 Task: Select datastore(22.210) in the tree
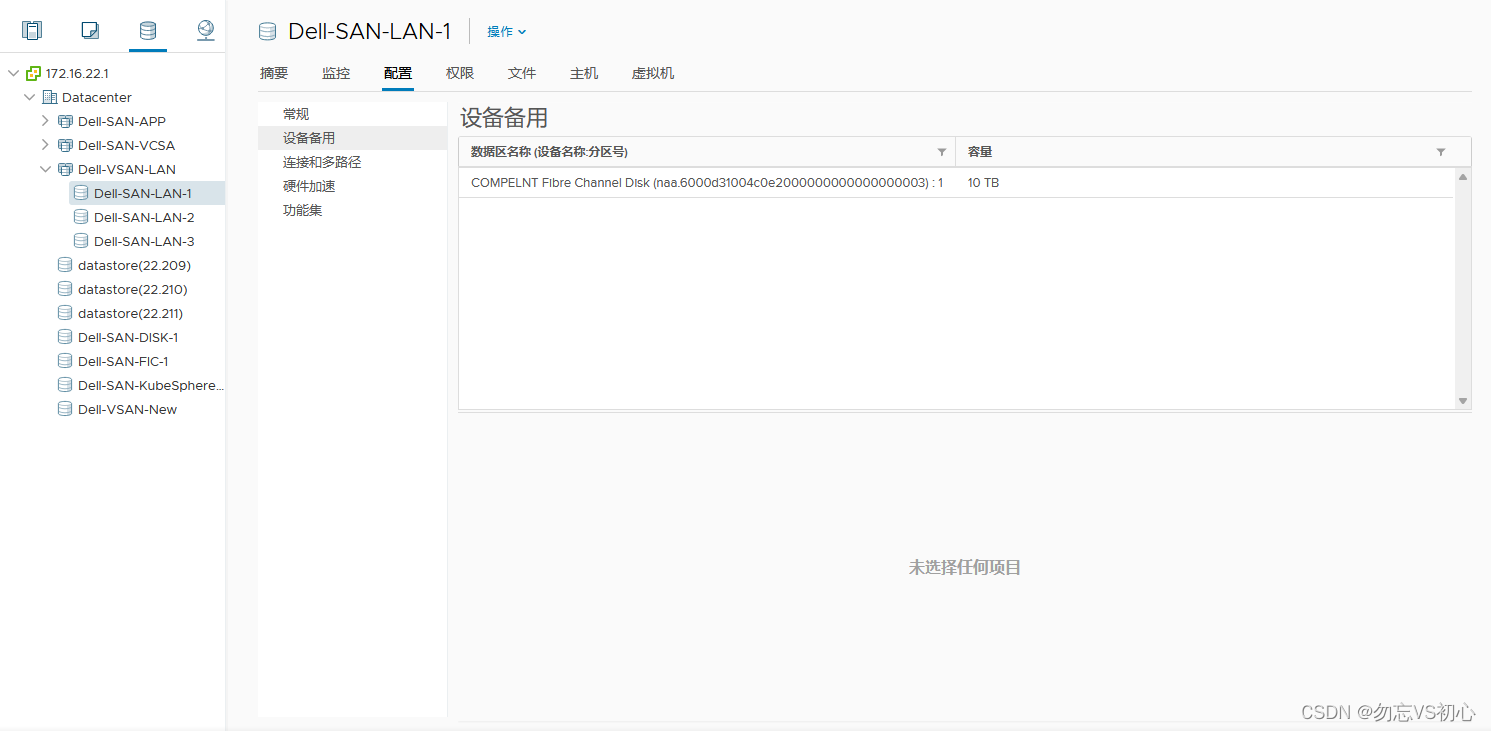click(132, 289)
